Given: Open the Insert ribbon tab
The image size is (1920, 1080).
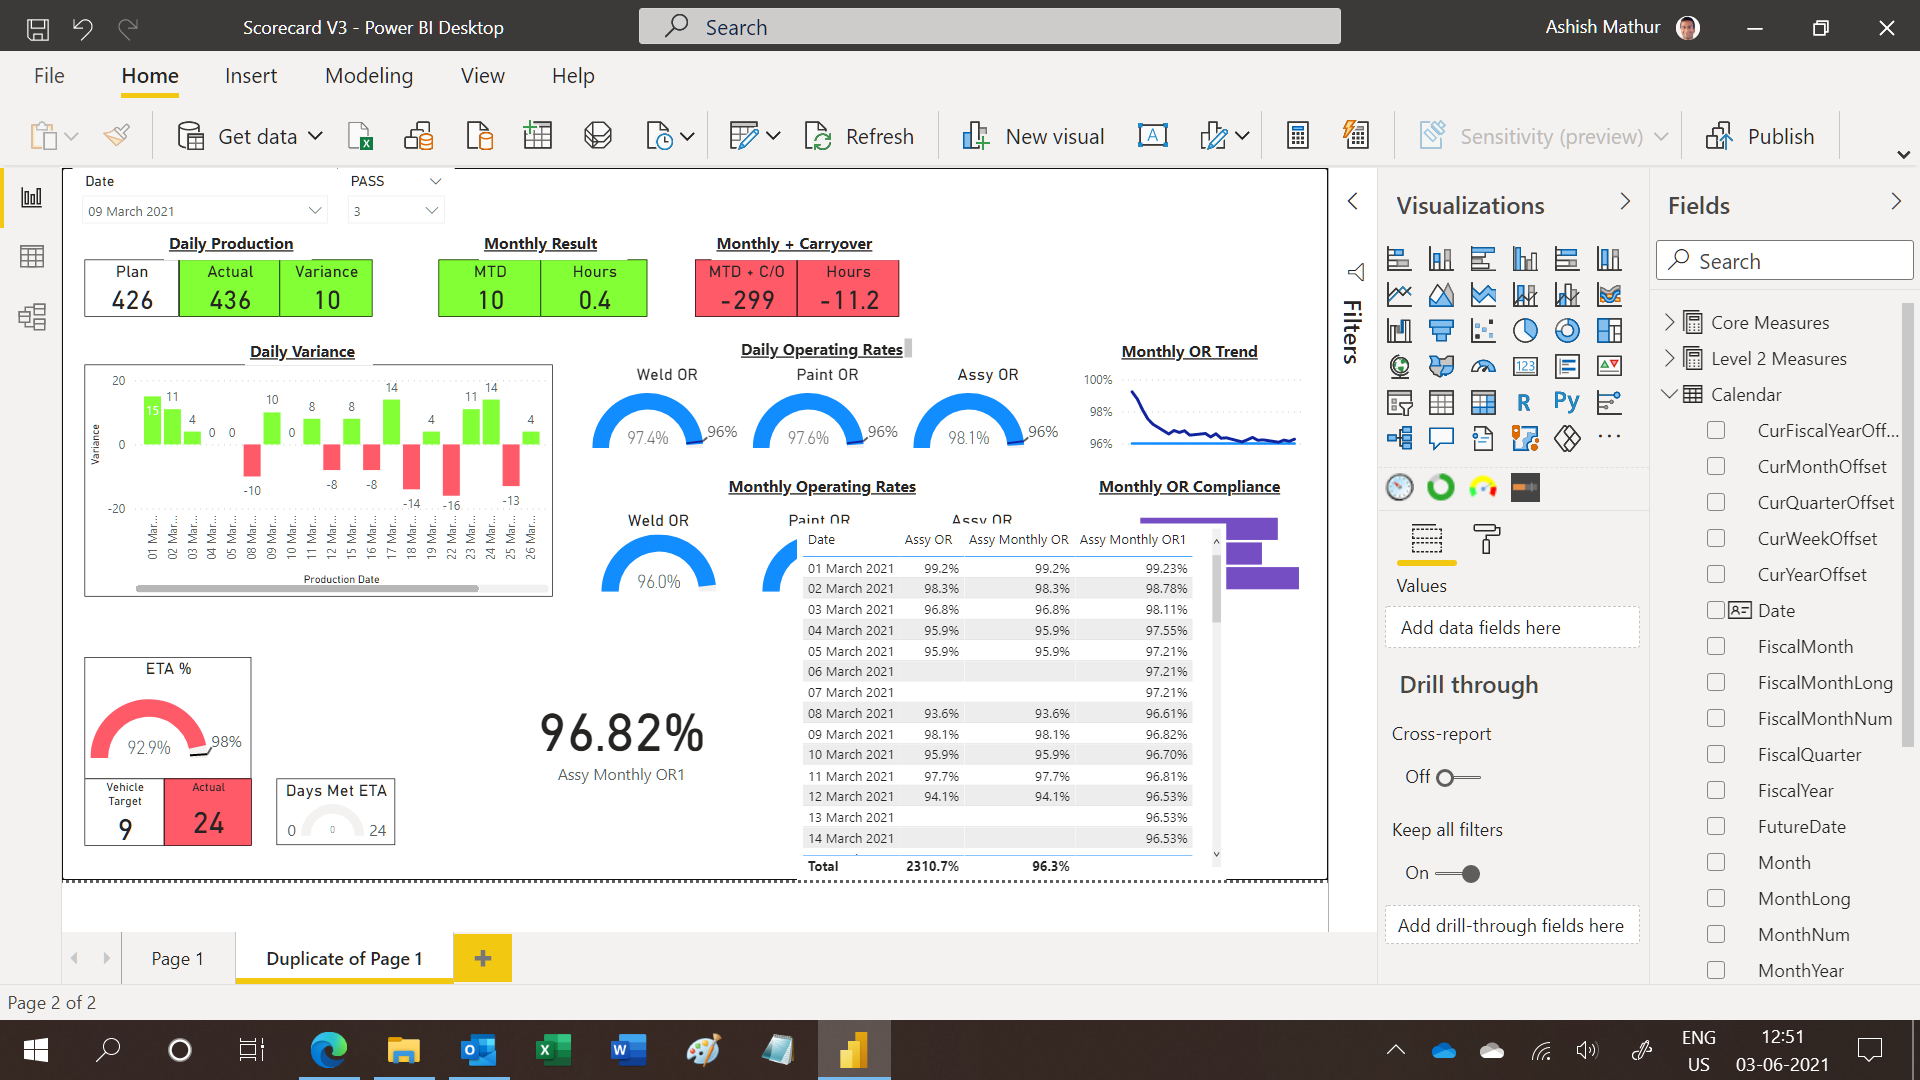Looking at the screenshot, I should 251,76.
